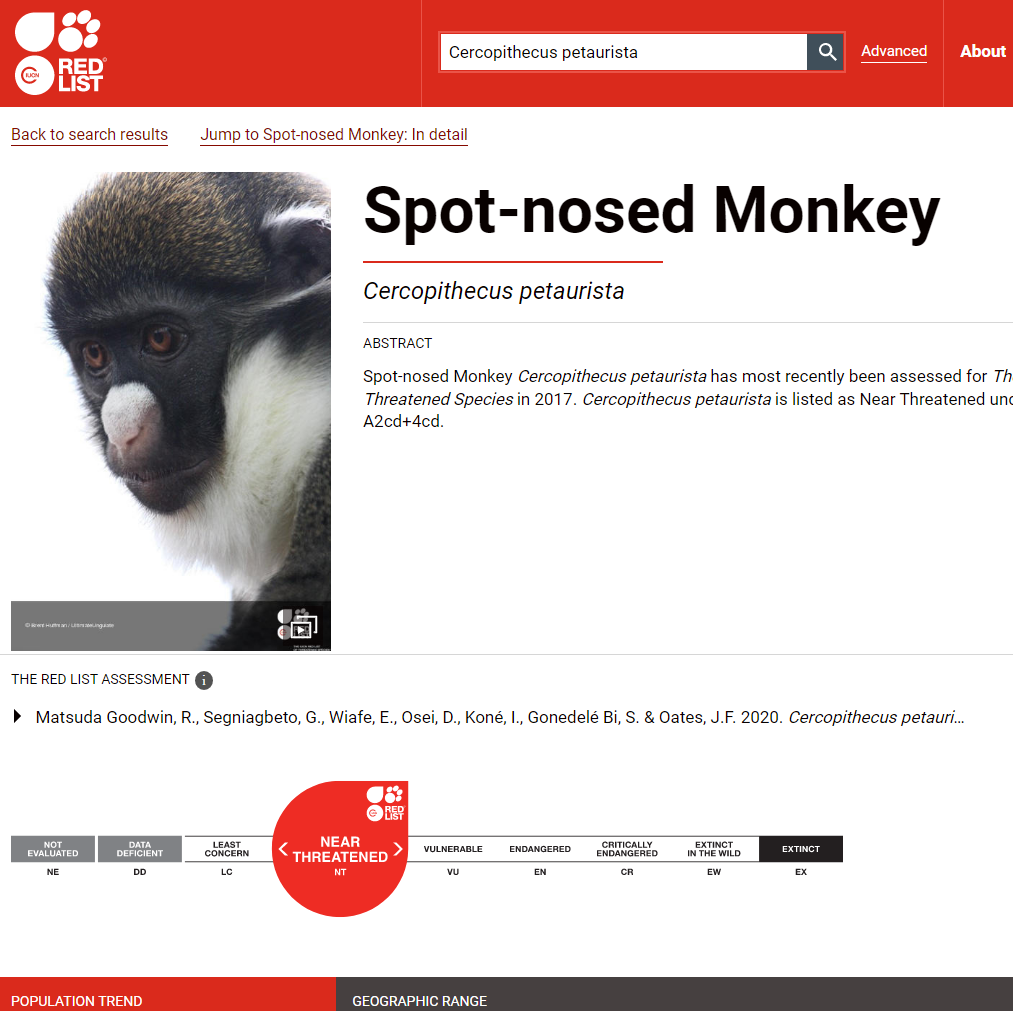Click the Matsuda Goodwin 2020 citation text
Screen dimensions: 1013x1011
click(x=499, y=717)
